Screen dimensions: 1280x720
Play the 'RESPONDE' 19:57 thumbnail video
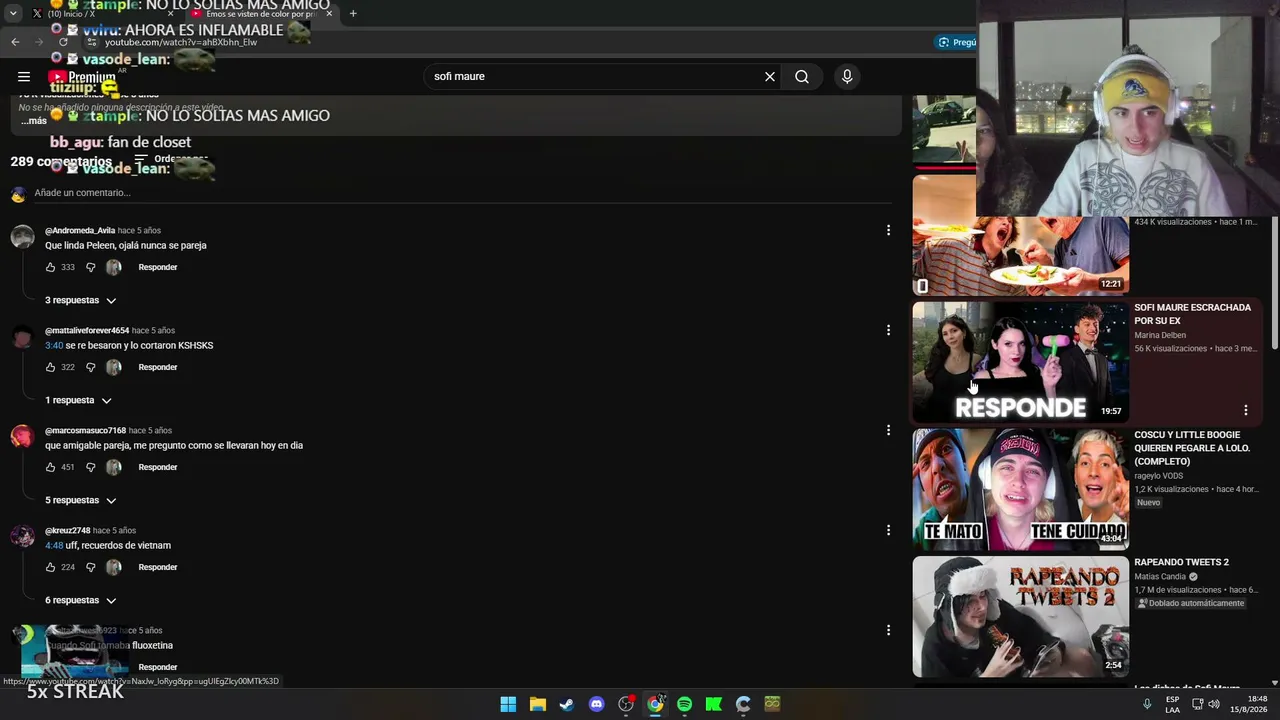tap(1020, 361)
